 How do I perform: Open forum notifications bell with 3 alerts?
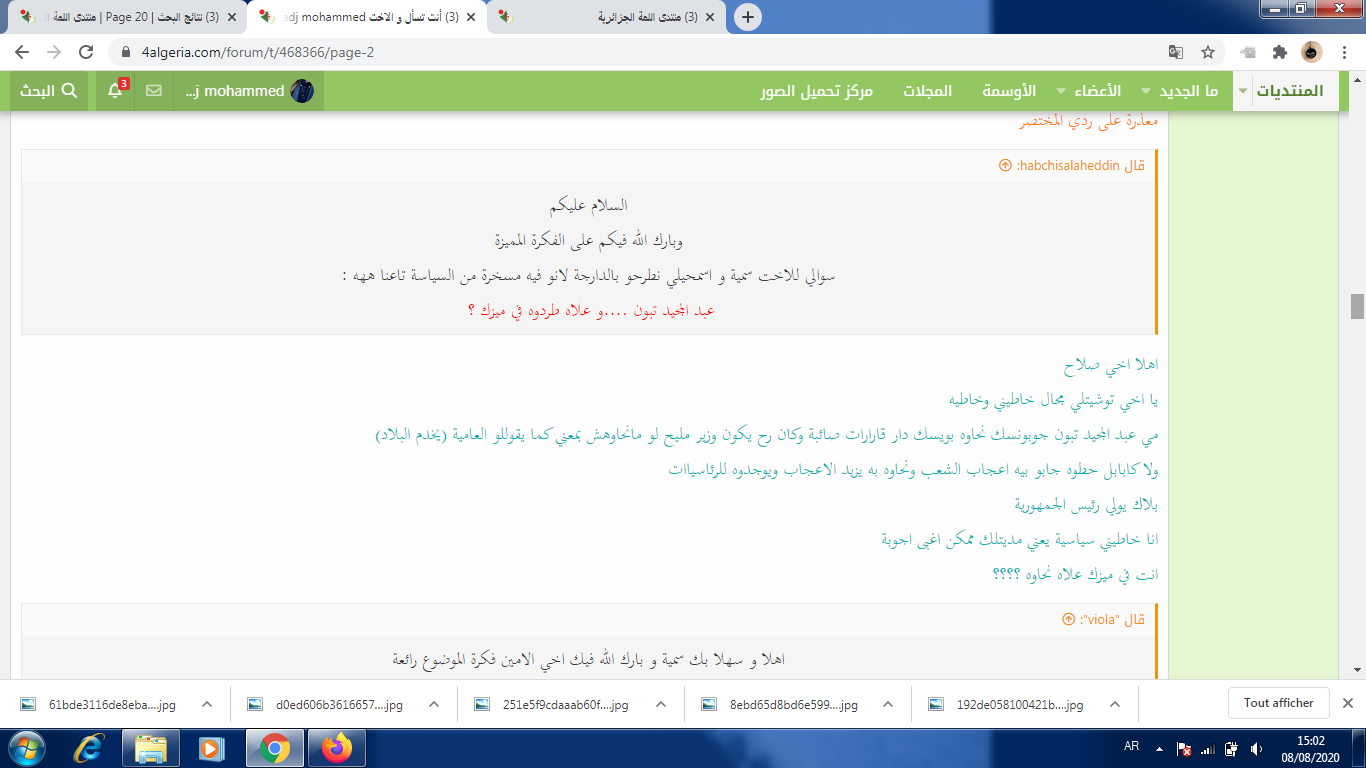tap(116, 91)
